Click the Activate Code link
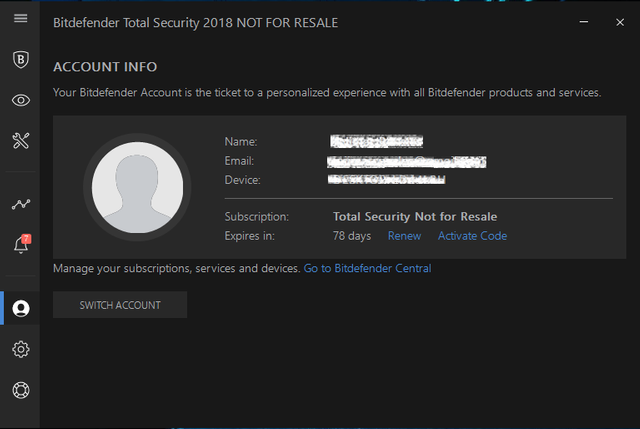This screenshot has width=640, height=429. tap(472, 236)
